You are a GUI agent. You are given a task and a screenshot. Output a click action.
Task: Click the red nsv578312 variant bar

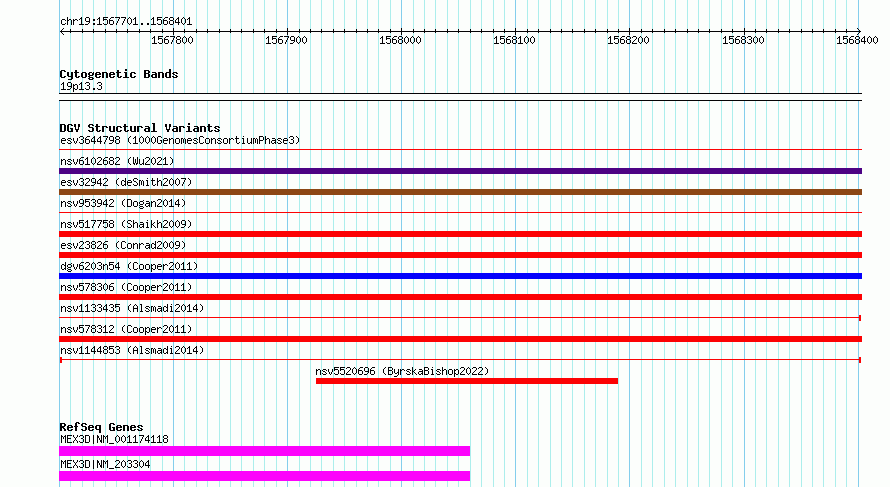[460, 339]
